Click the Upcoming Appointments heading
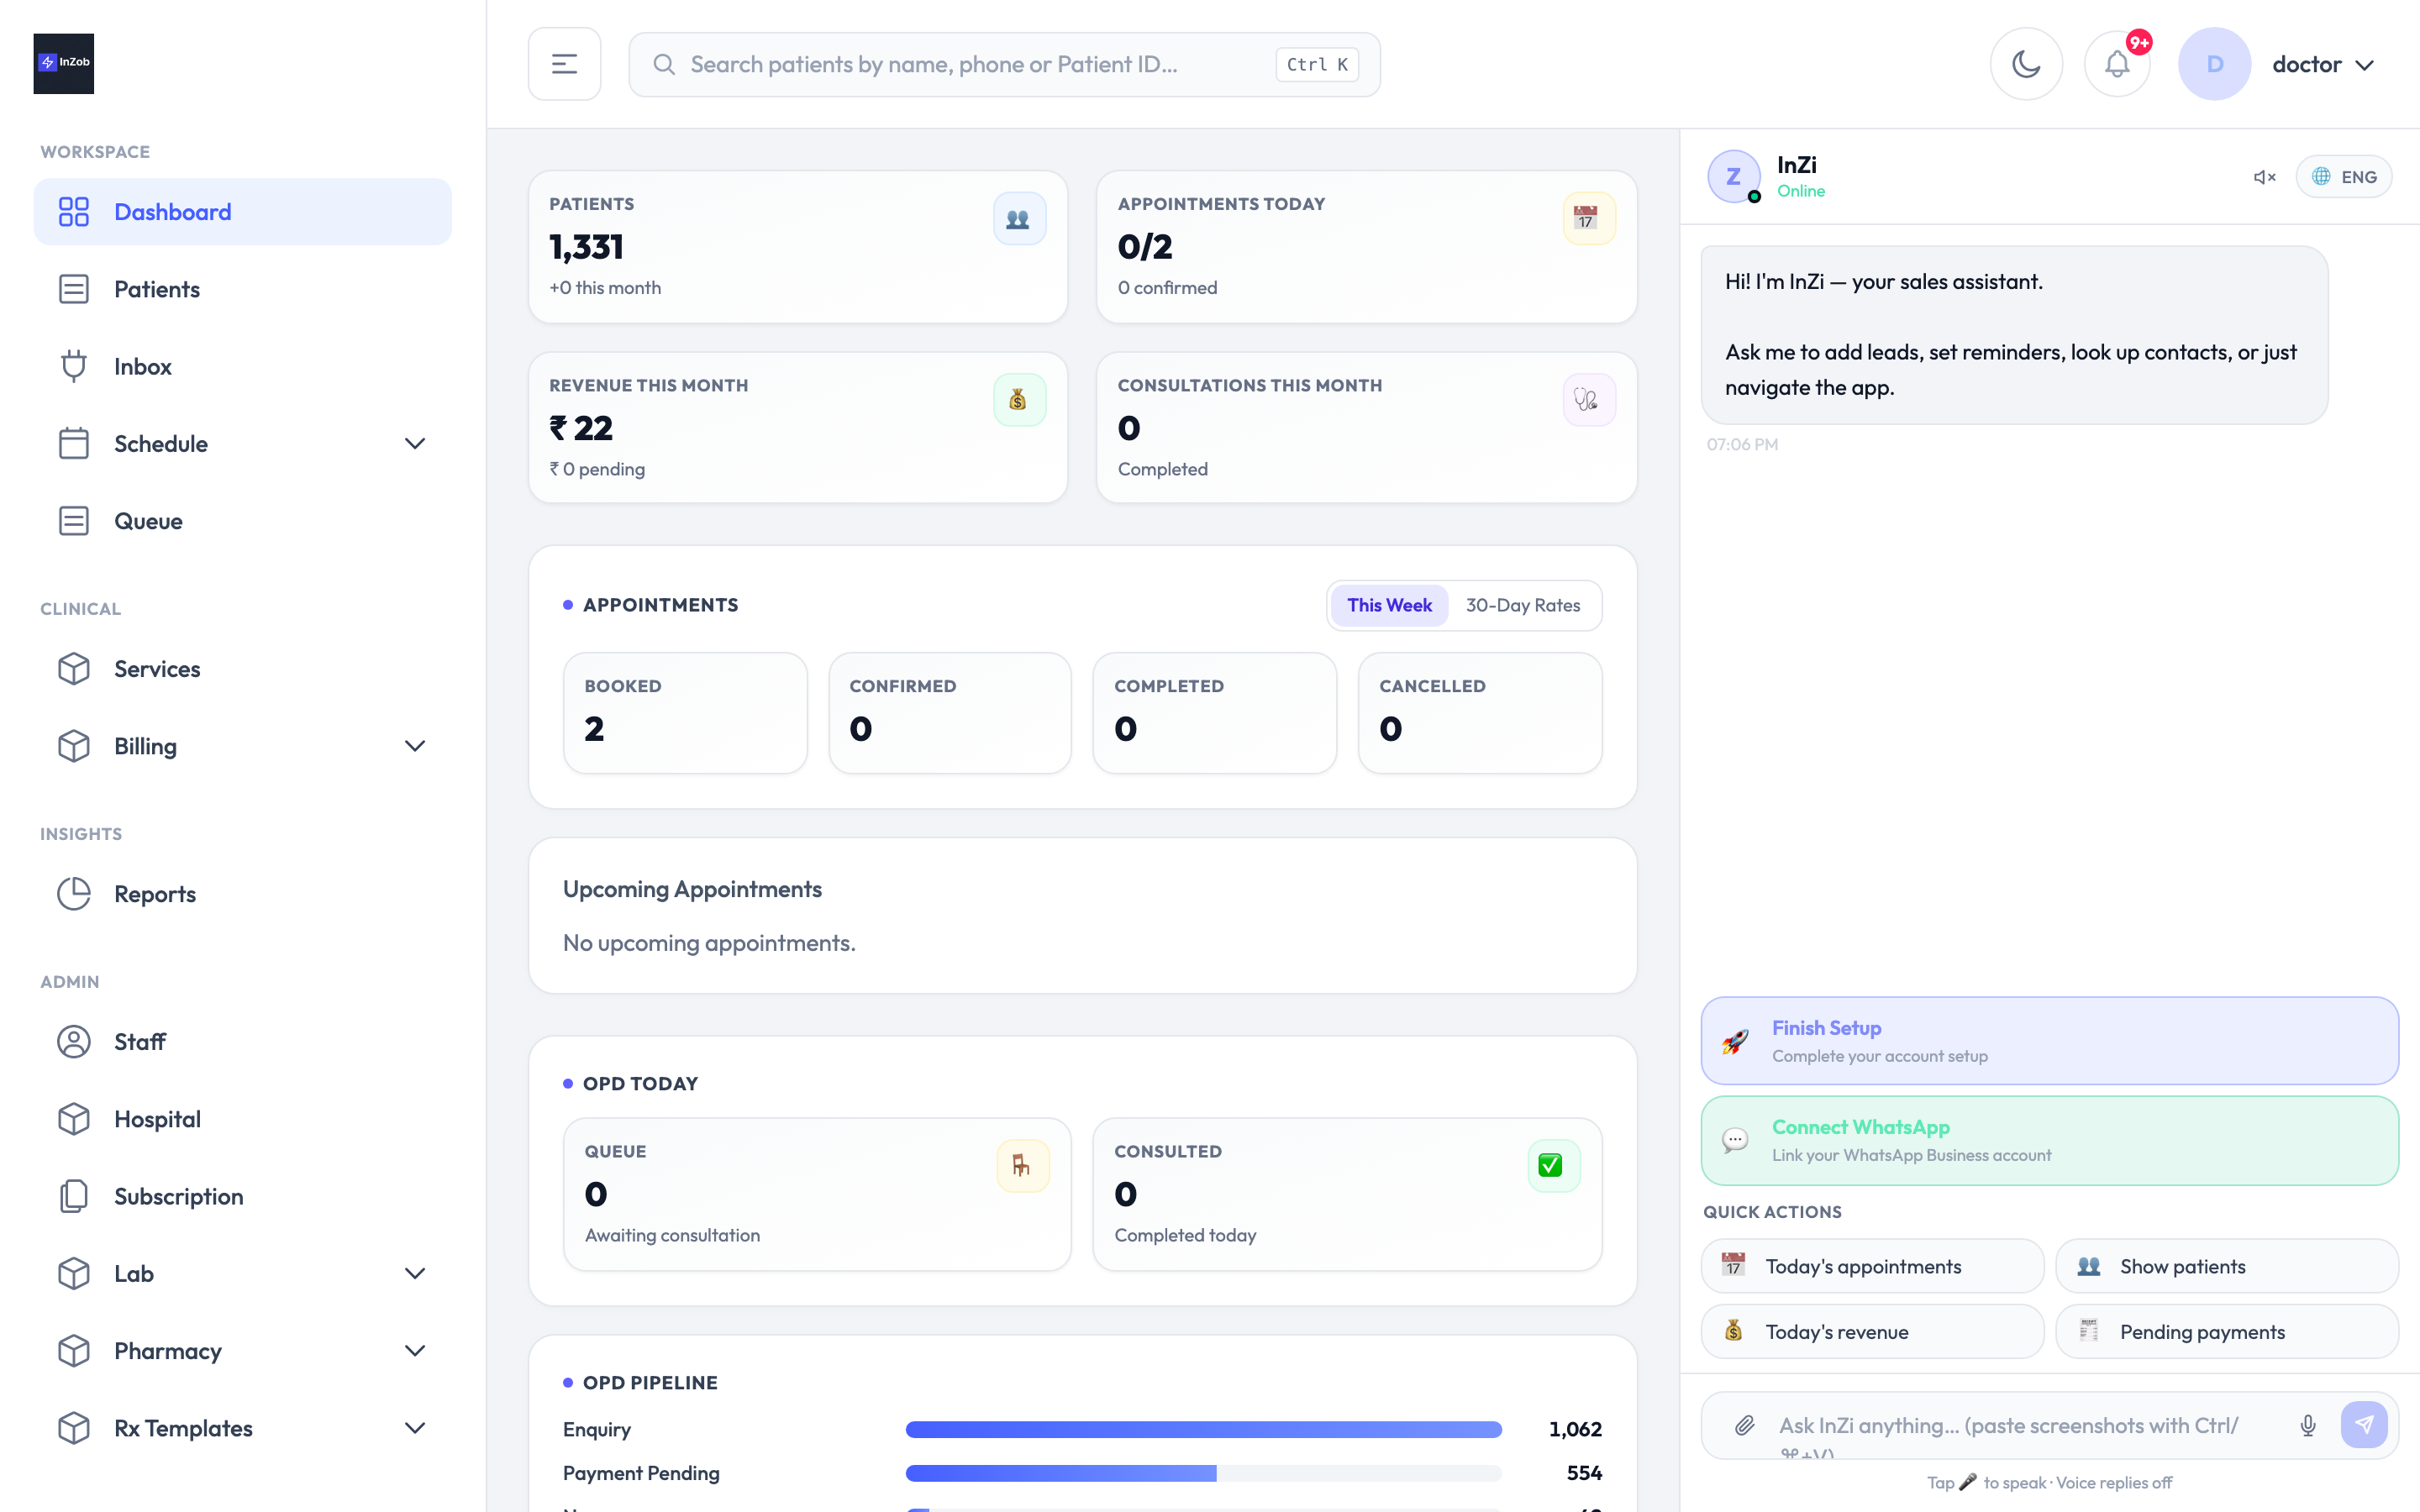The width and height of the screenshot is (2420, 1512). pos(692,889)
